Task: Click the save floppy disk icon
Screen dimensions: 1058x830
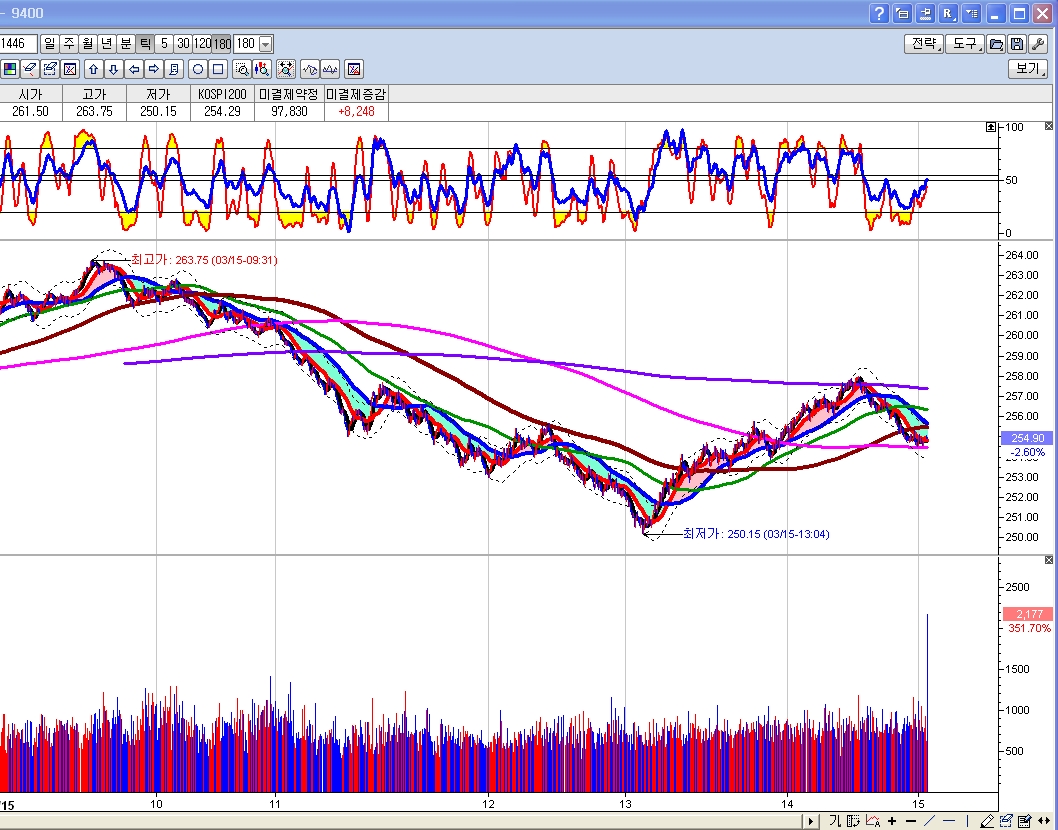Action: tap(1016, 44)
